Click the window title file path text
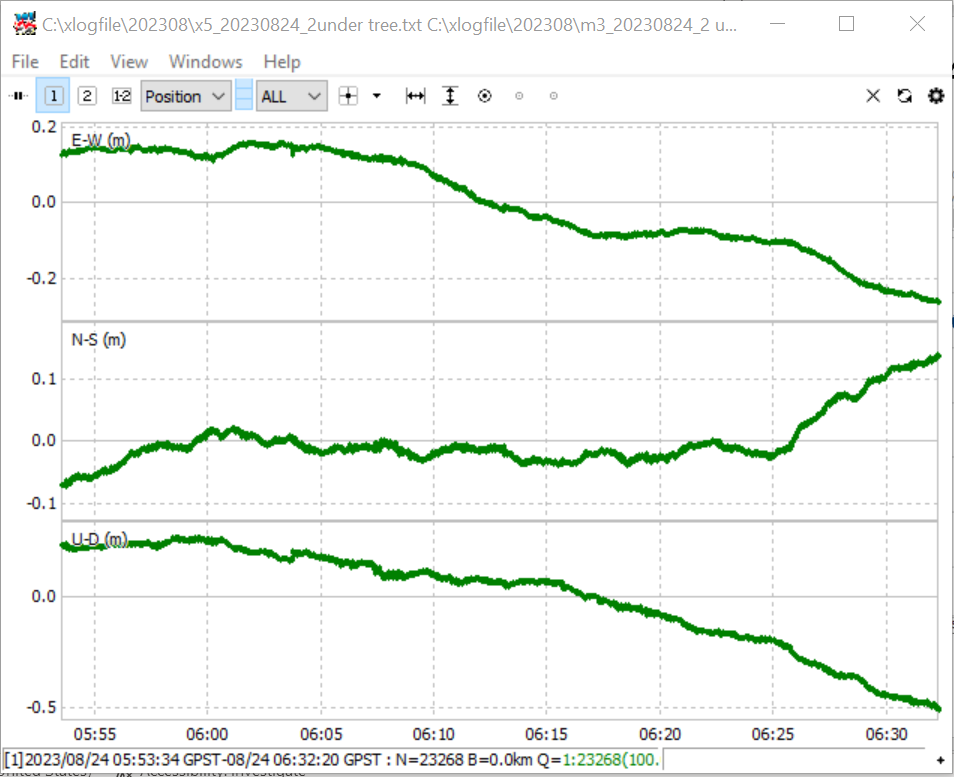 click(x=389, y=25)
